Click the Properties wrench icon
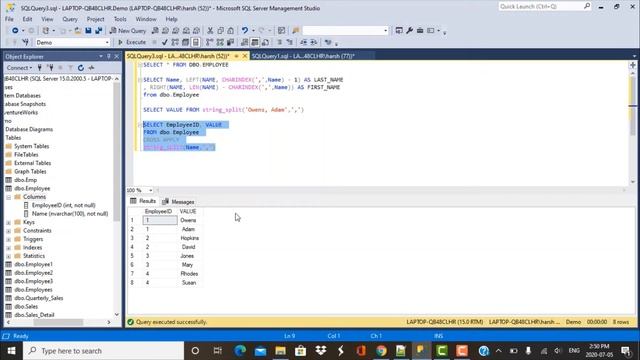640x360 pixels. [x=409, y=31]
